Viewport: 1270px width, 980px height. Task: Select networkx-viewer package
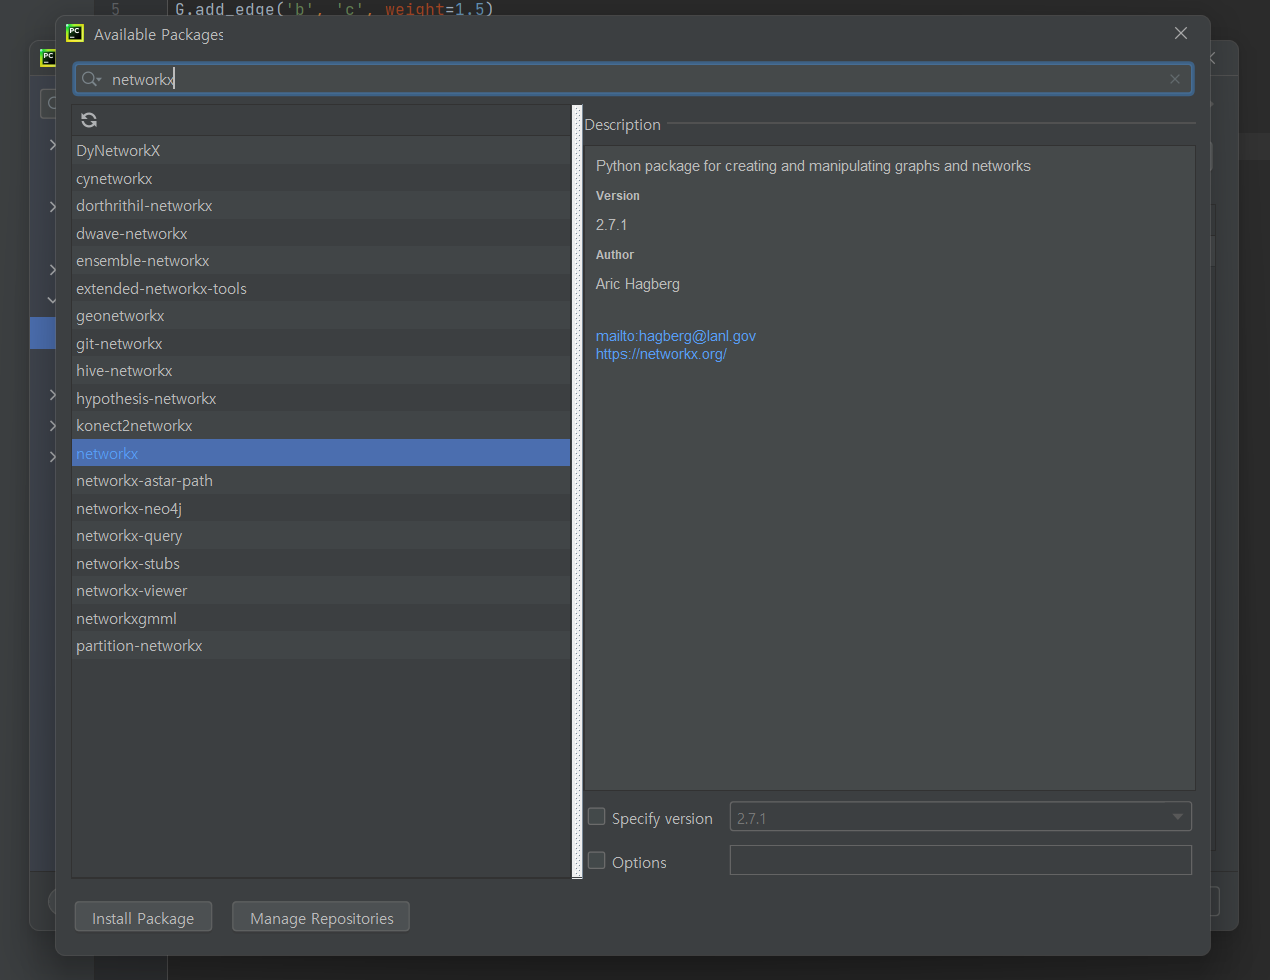click(321, 591)
